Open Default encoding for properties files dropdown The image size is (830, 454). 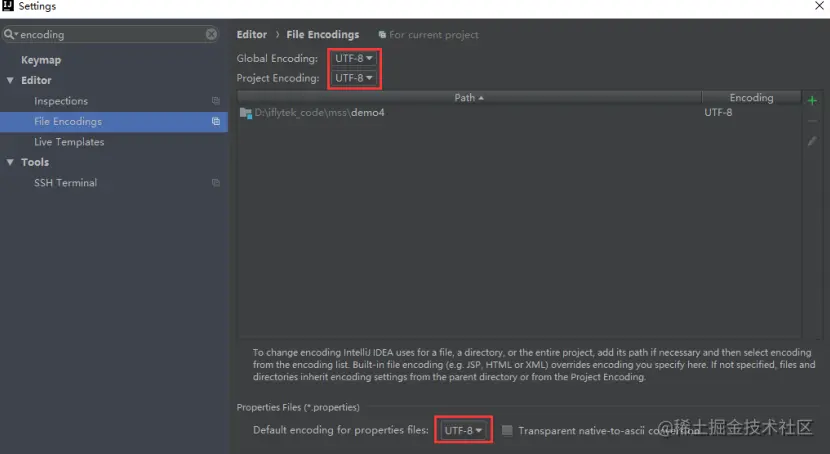[463, 430]
